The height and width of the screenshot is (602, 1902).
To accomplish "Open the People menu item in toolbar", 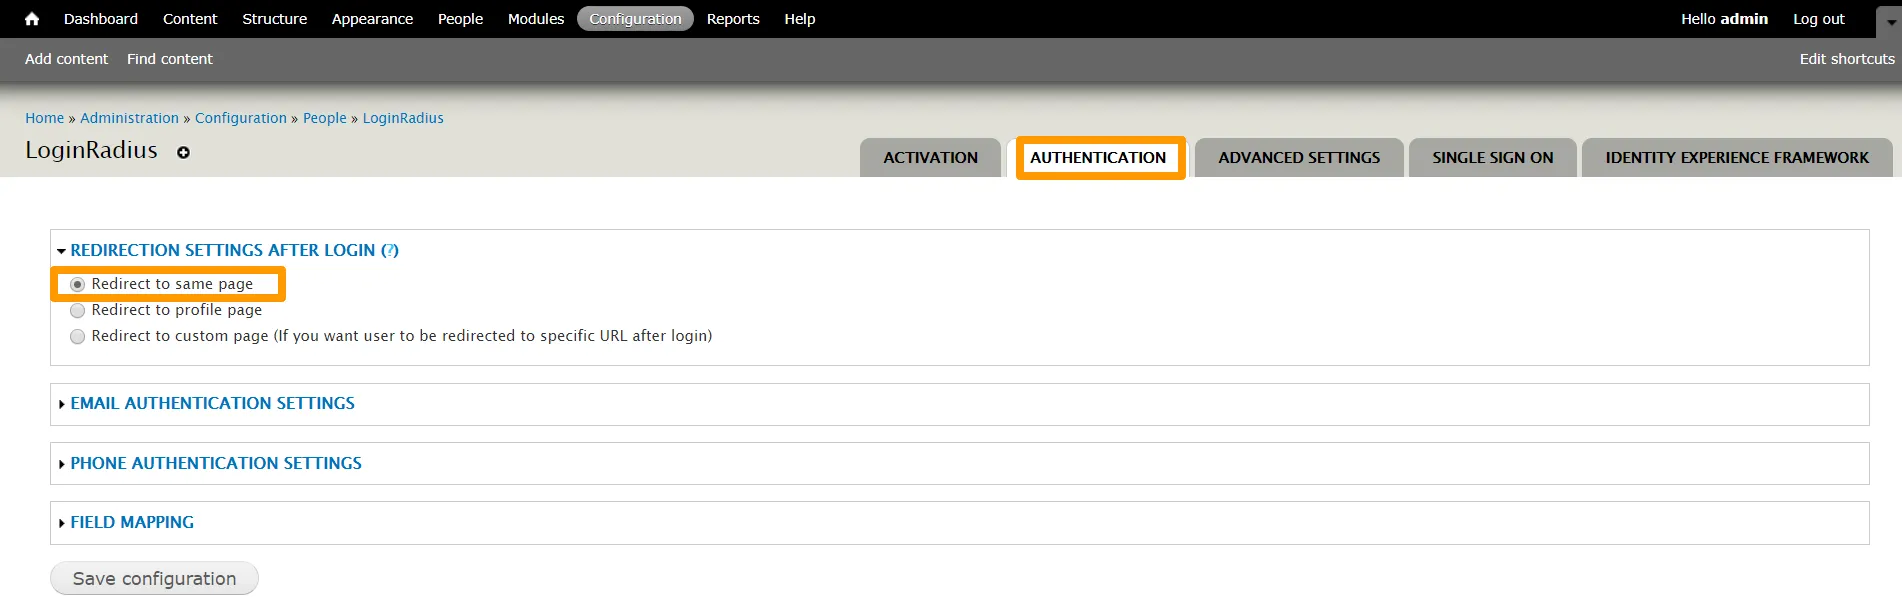I will tap(460, 19).
